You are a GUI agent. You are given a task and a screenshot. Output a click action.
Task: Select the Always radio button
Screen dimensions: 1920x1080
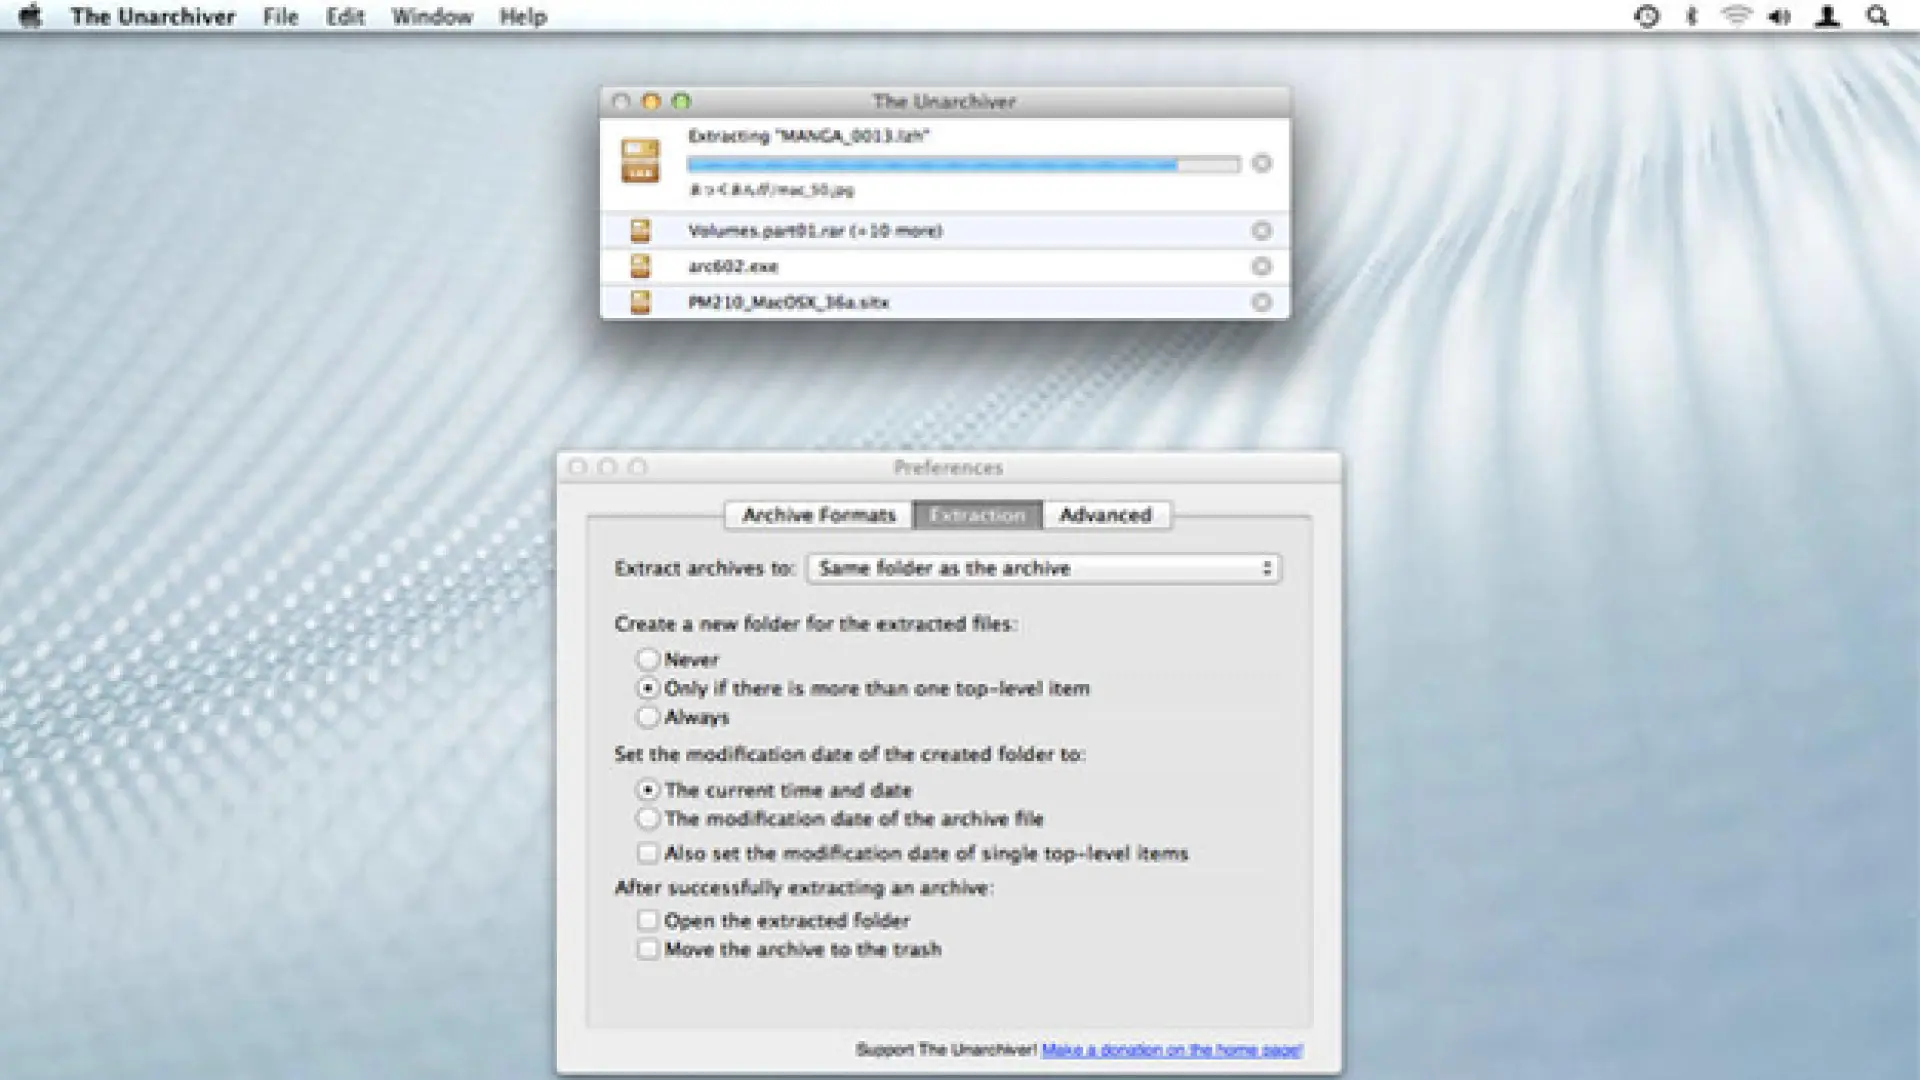pyautogui.click(x=648, y=718)
